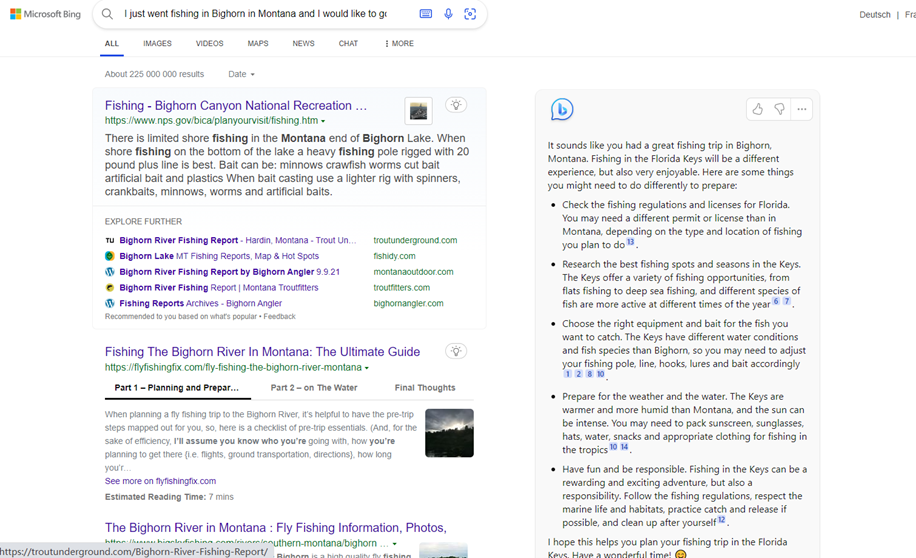Screen dimensions: 916x558
Task: Click citation 2 in chat answer
Action: coord(578,374)
